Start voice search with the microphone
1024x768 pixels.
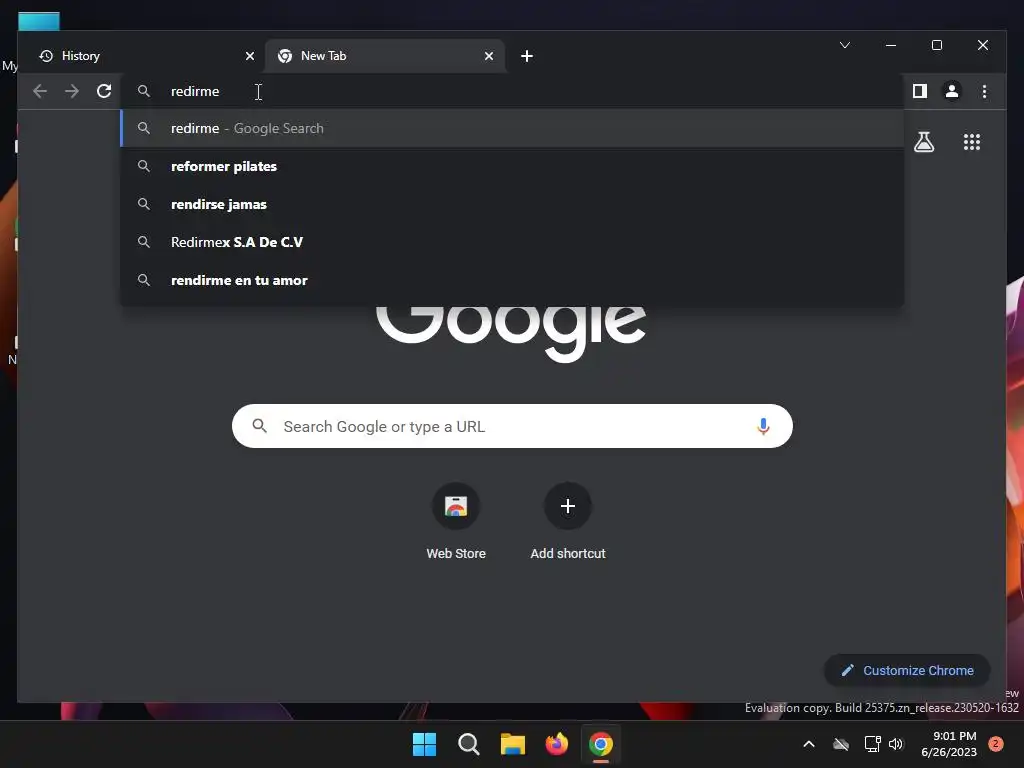[763, 426]
